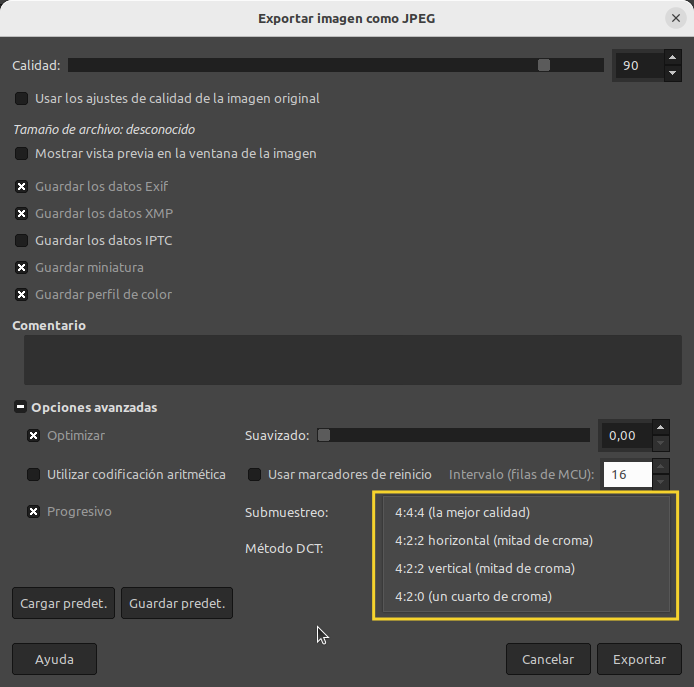
Task: Close the JPEG export dialog
Action: click(x=675, y=18)
